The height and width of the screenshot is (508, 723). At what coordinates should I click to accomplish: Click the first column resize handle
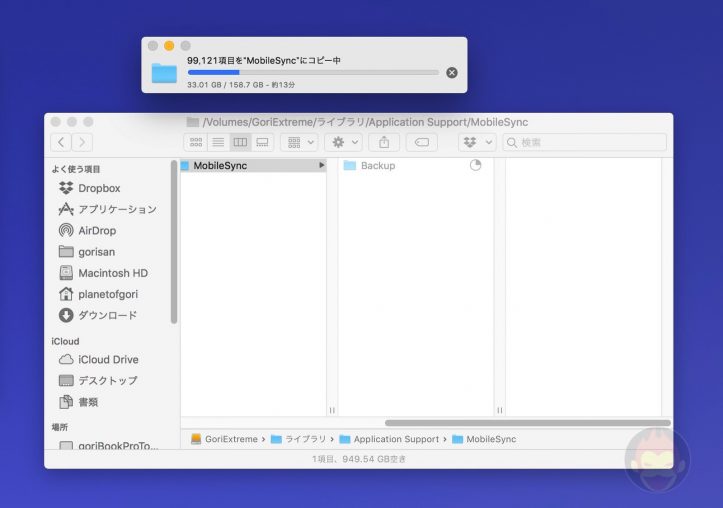[x=332, y=410]
